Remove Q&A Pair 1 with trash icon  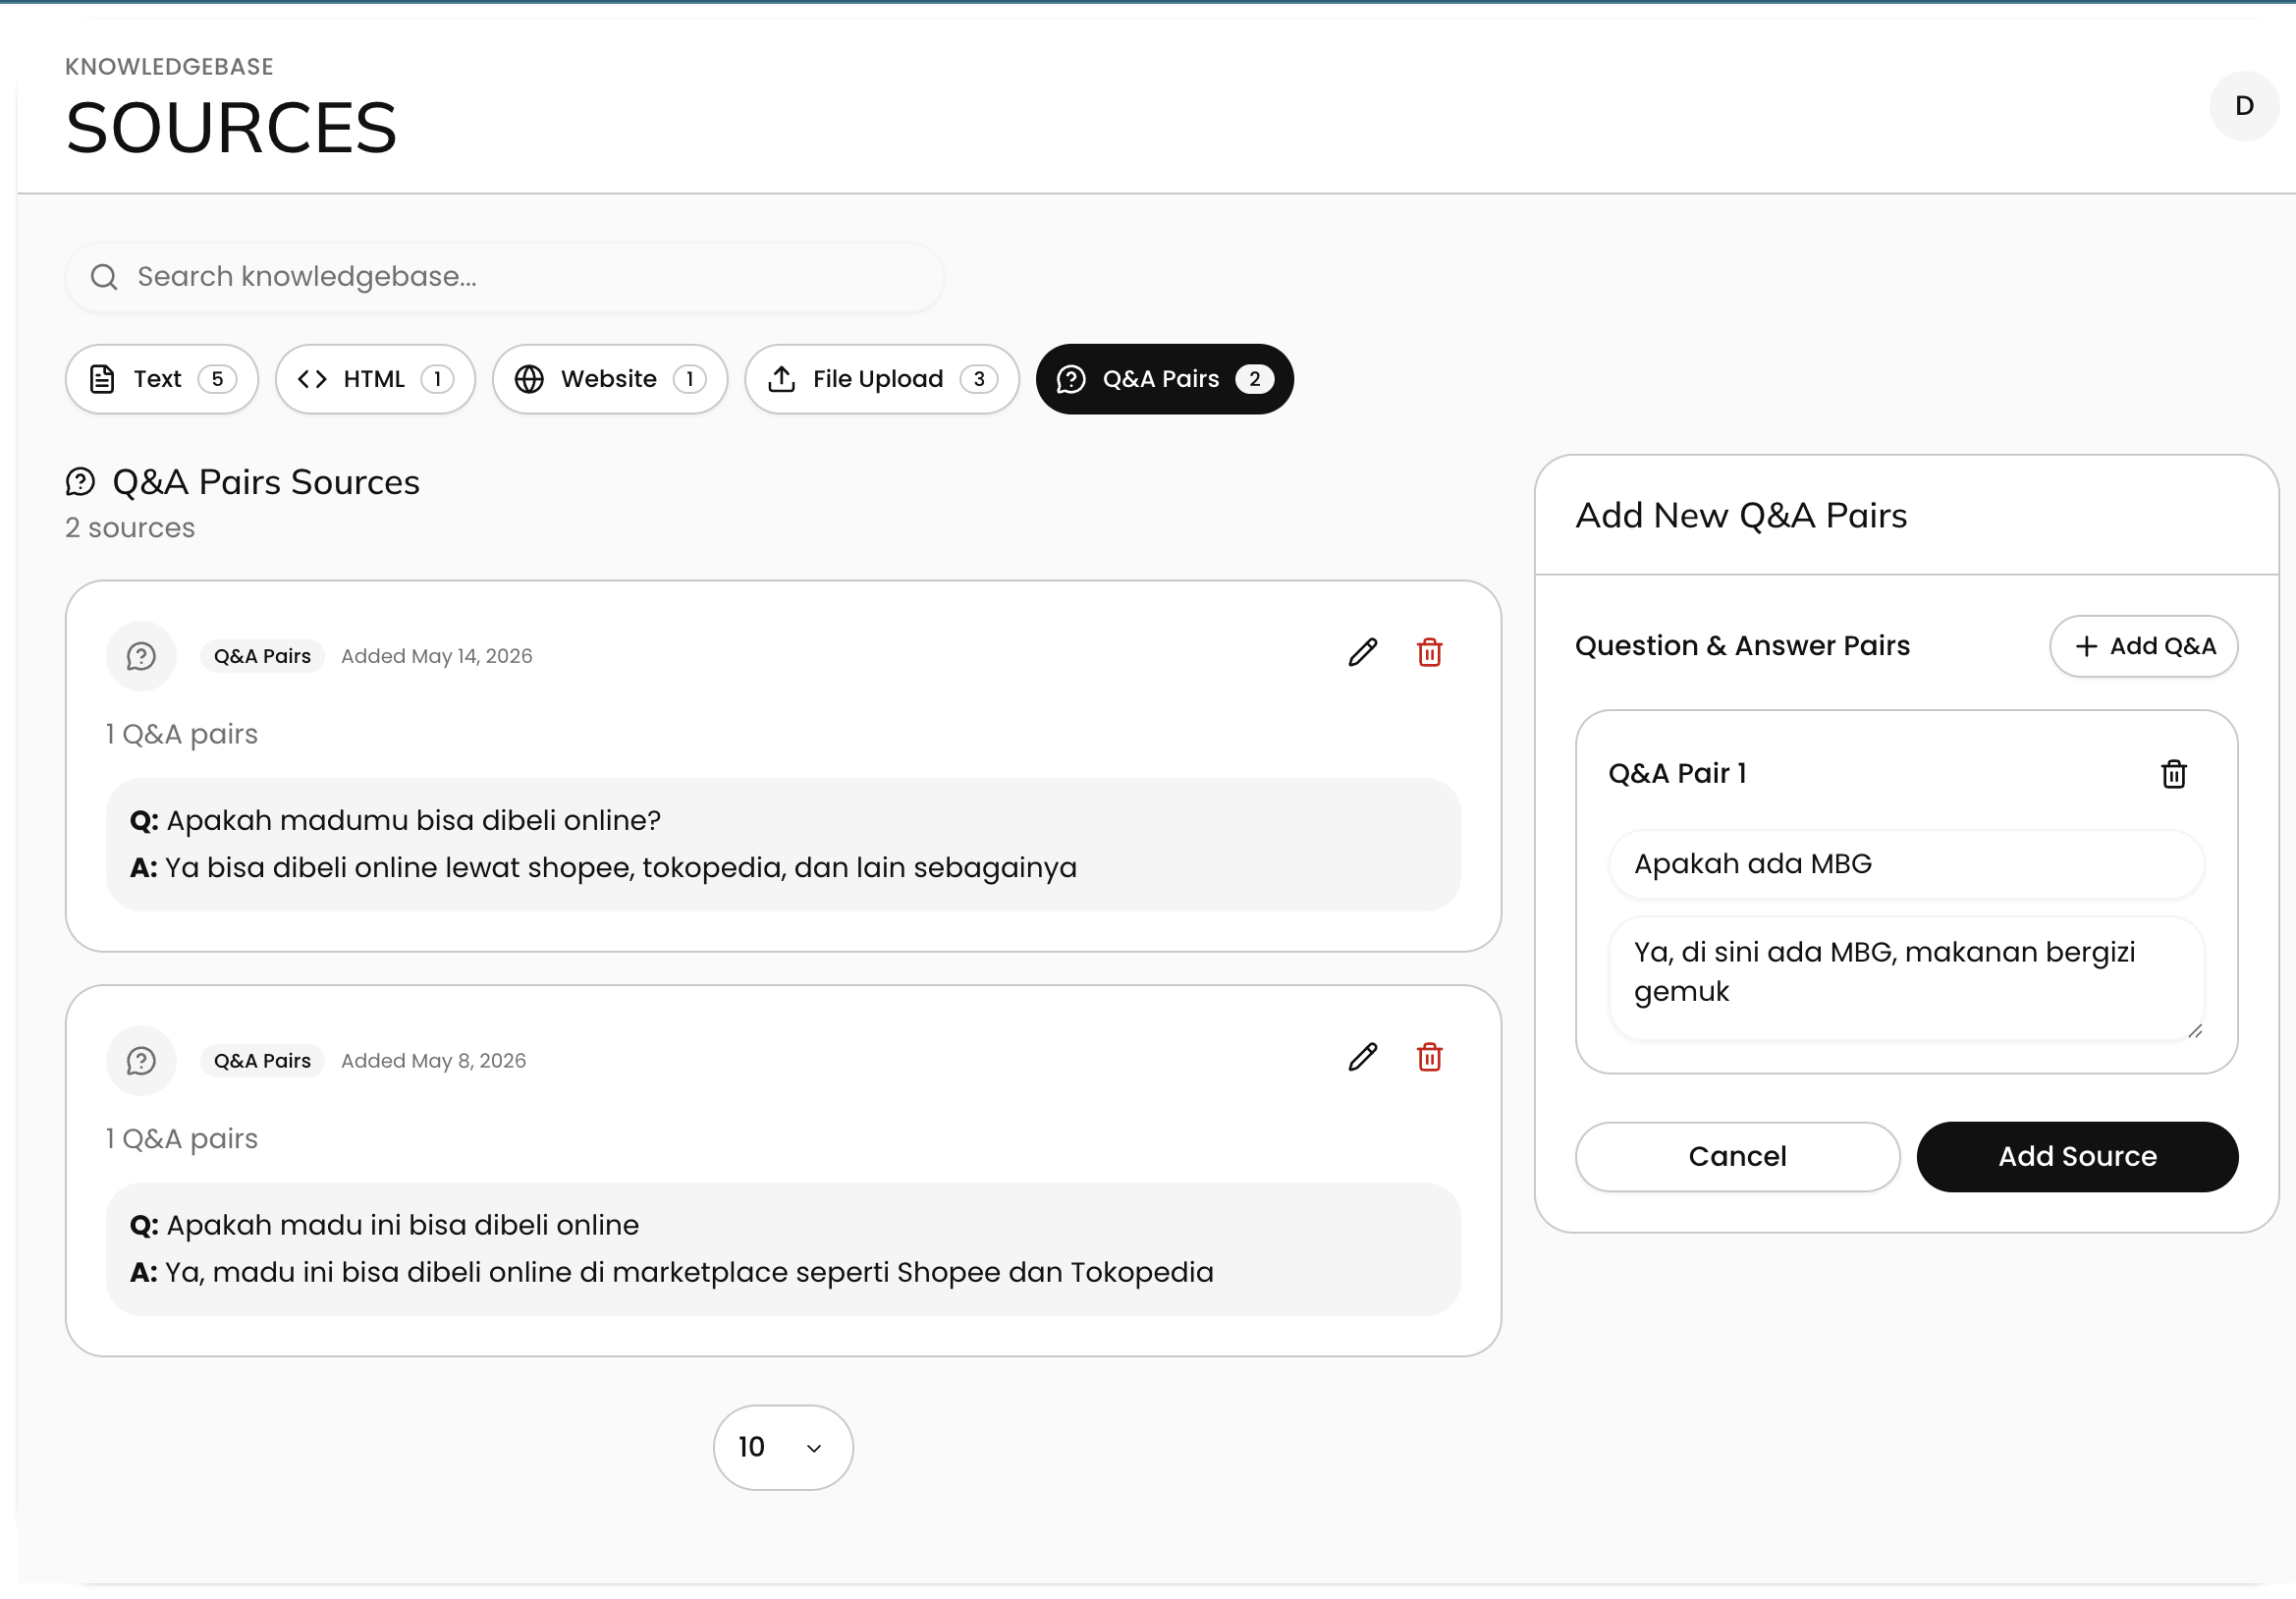click(2173, 774)
